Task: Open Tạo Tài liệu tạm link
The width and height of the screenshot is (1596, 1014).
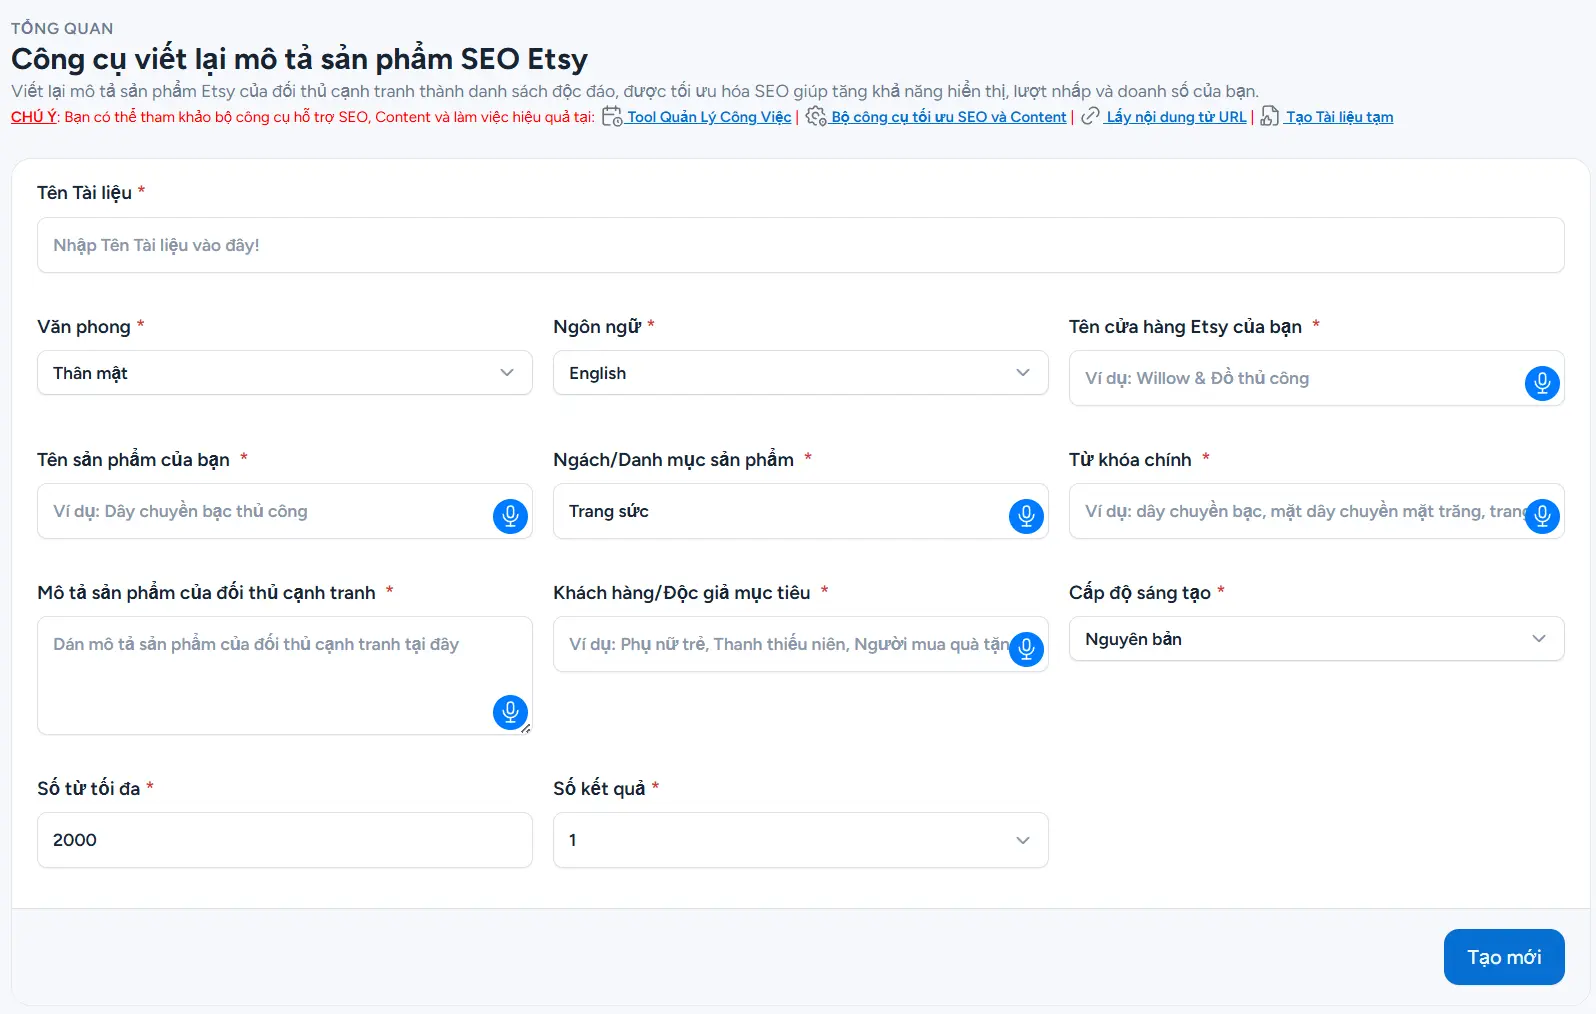Action: 1339,117
